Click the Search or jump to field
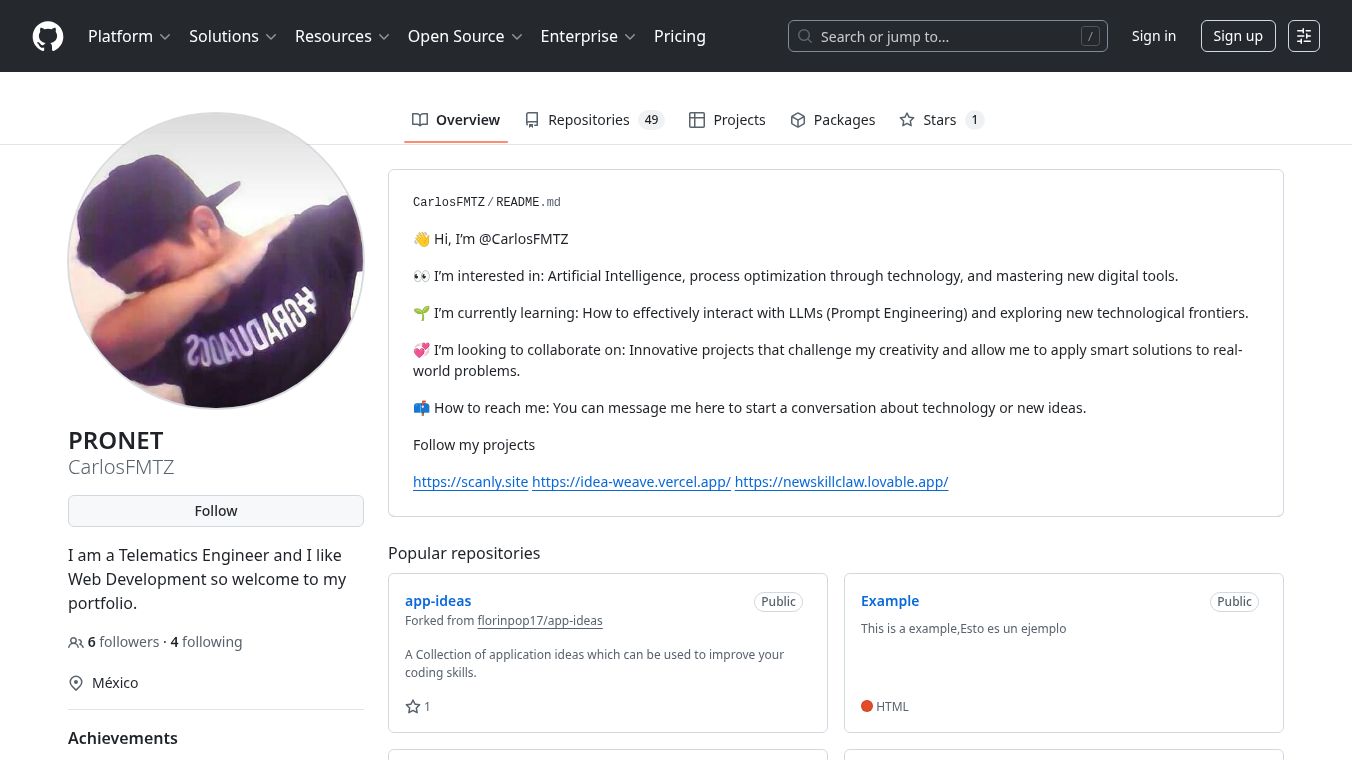Image resolution: width=1352 pixels, height=760 pixels. click(948, 36)
